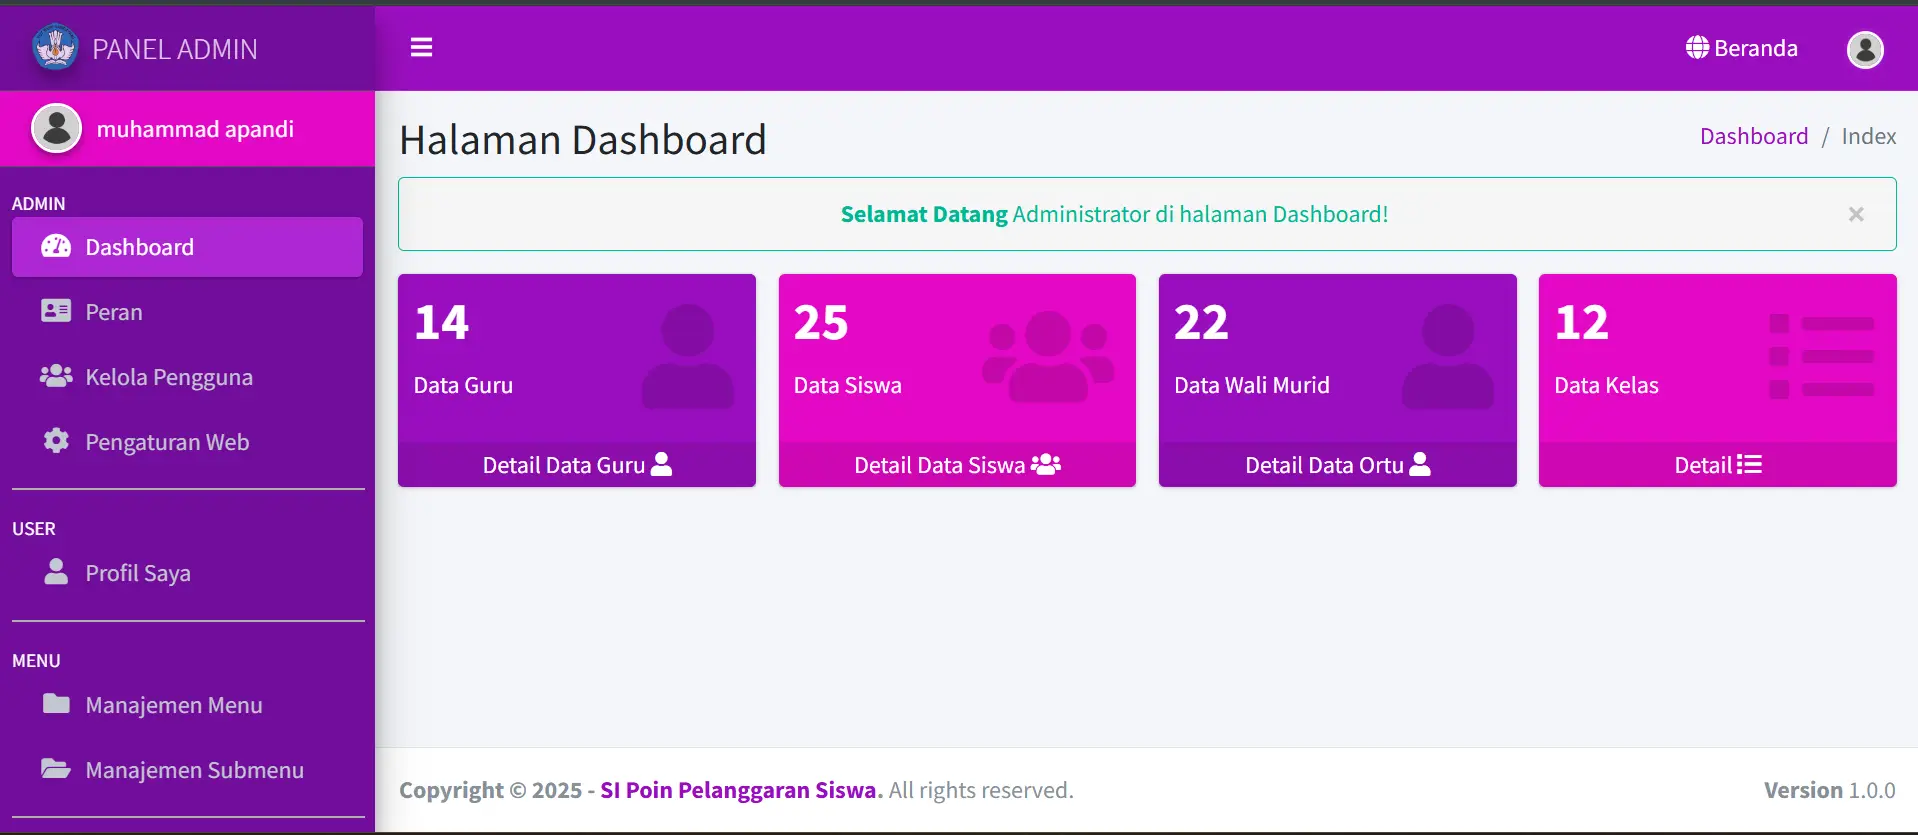Screen dimensions: 1918x835
Task: Click the globe icon next to Beranda
Action: click(1697, 47)
